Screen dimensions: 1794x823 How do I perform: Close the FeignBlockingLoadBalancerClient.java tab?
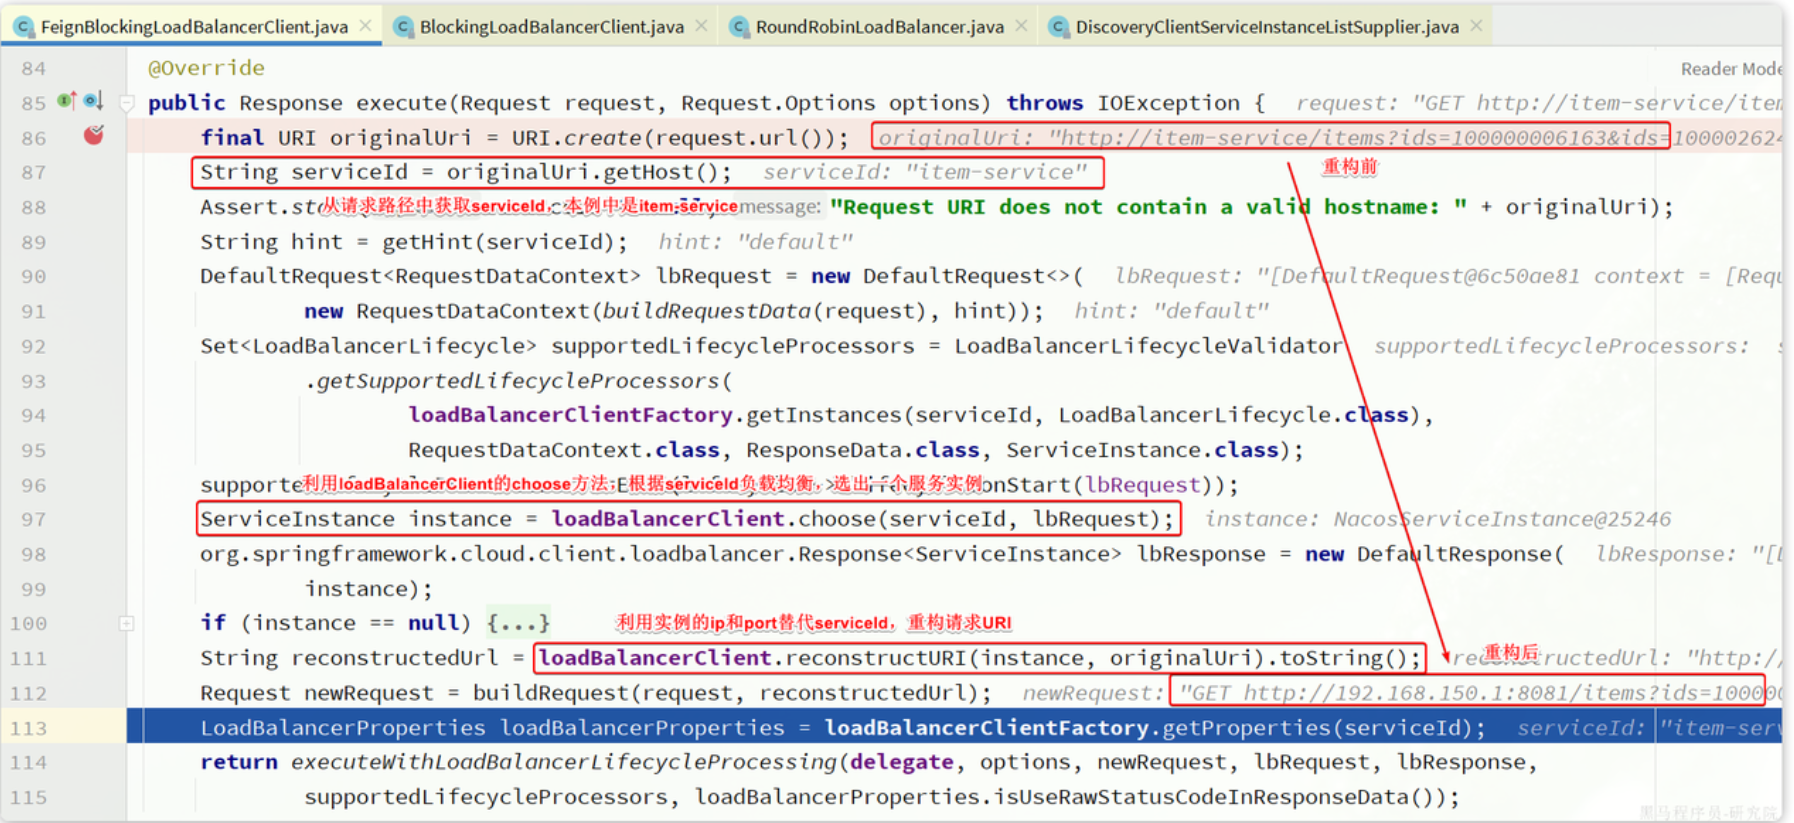coord(366,26)
